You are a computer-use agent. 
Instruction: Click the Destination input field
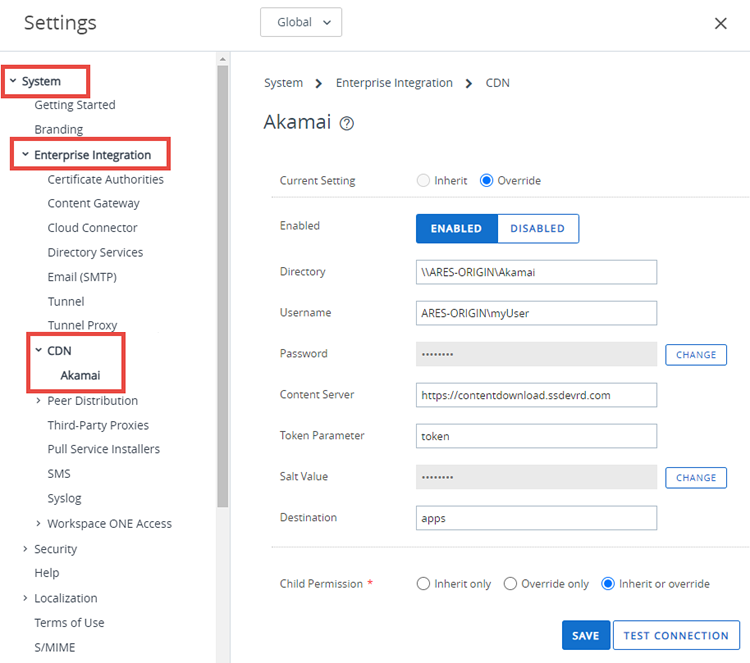click(x=536, y=518)
